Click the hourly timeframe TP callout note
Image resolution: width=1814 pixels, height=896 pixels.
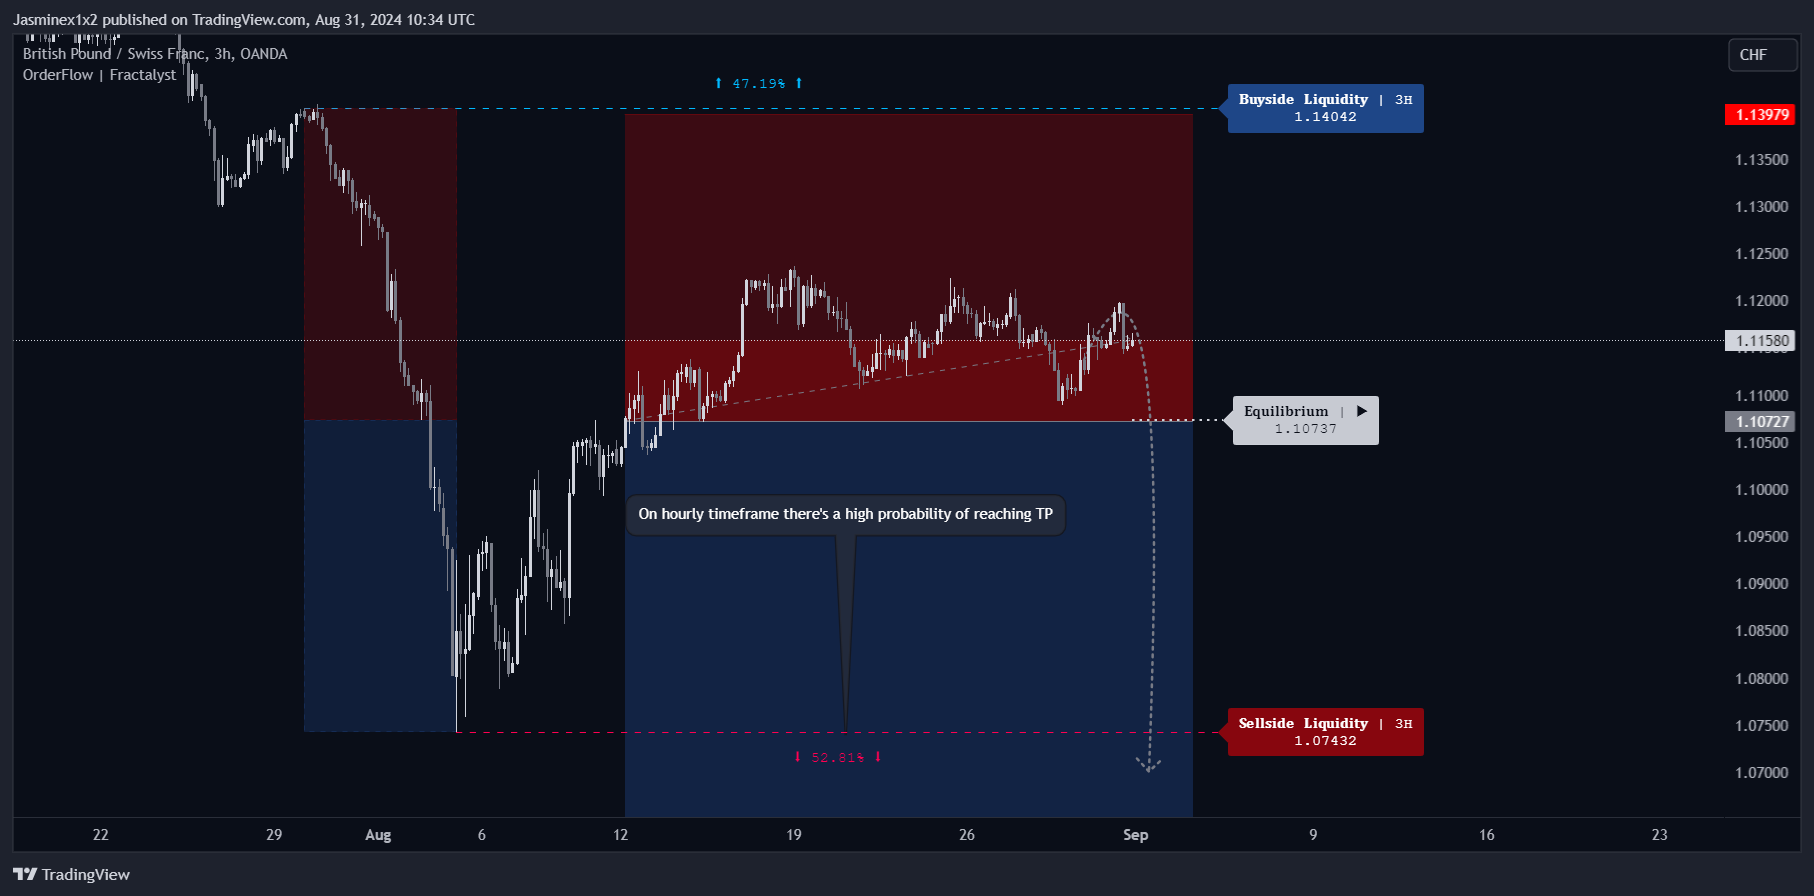[846, 514]
